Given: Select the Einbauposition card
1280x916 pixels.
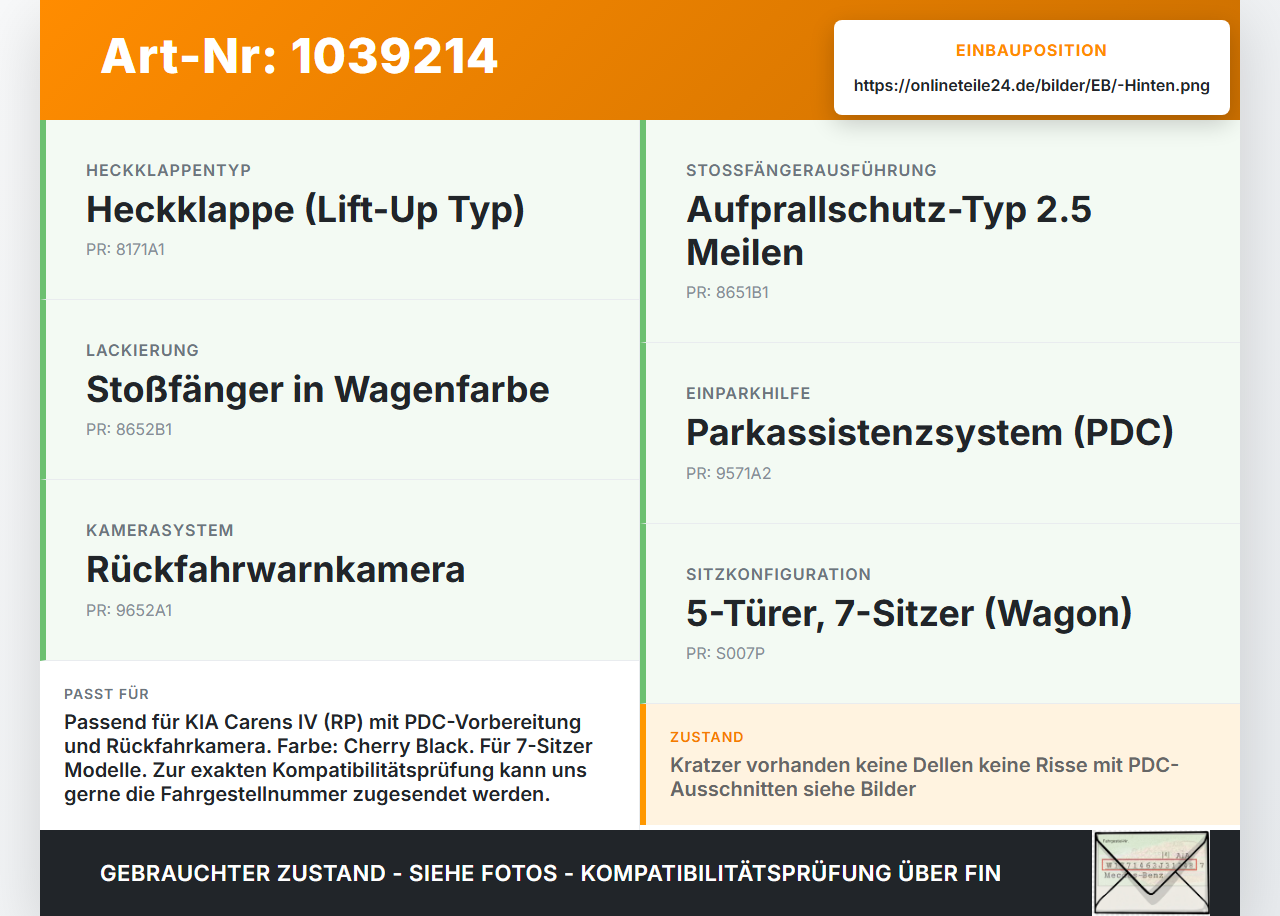Looking at the screenshot, I should pyautogui.click(x=1032, y=67).
